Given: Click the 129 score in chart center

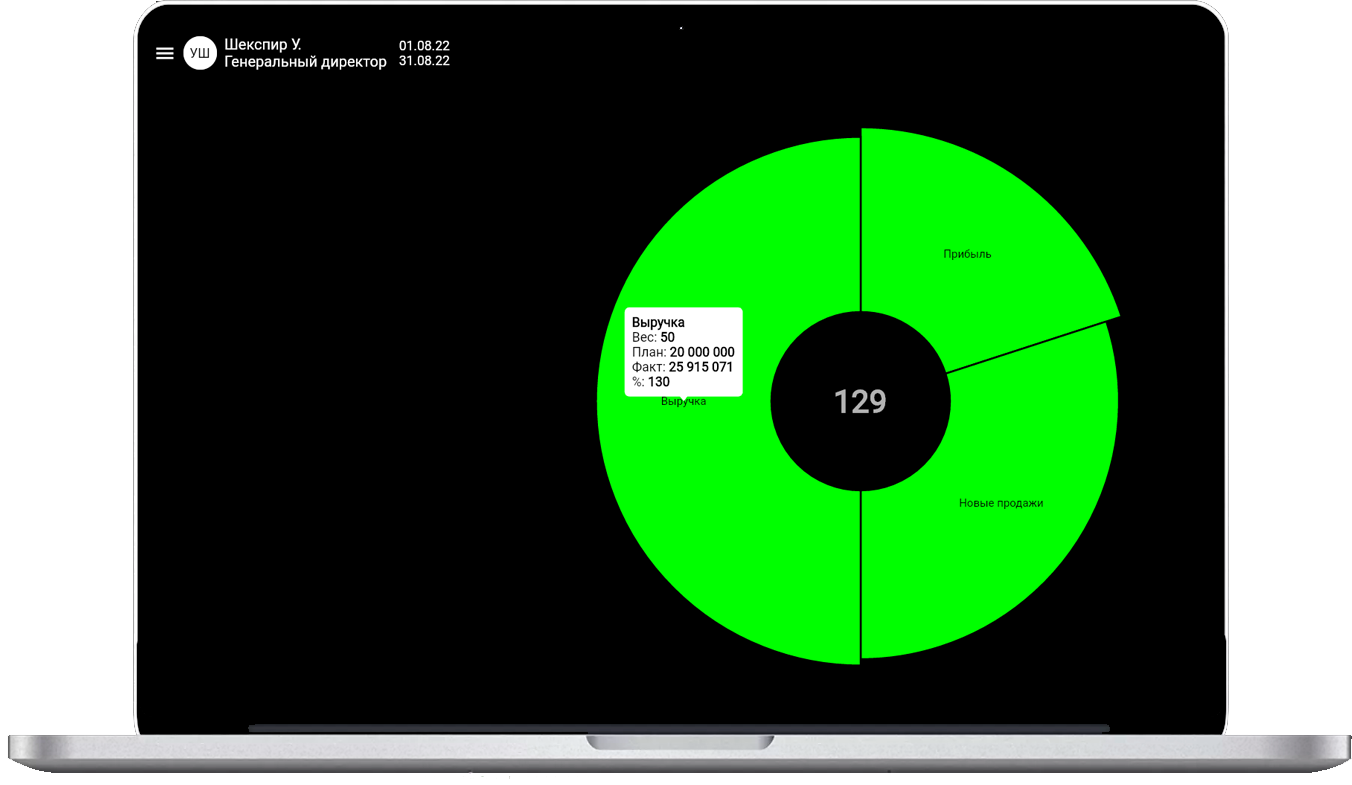Looking at the screenshot, I should tap(860, 401).
